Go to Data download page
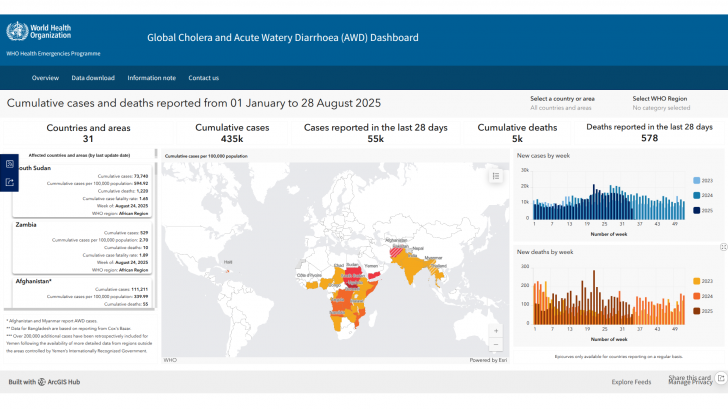This screenshot has width=728, height=409. pyautogui.click(x=93, y=77)
